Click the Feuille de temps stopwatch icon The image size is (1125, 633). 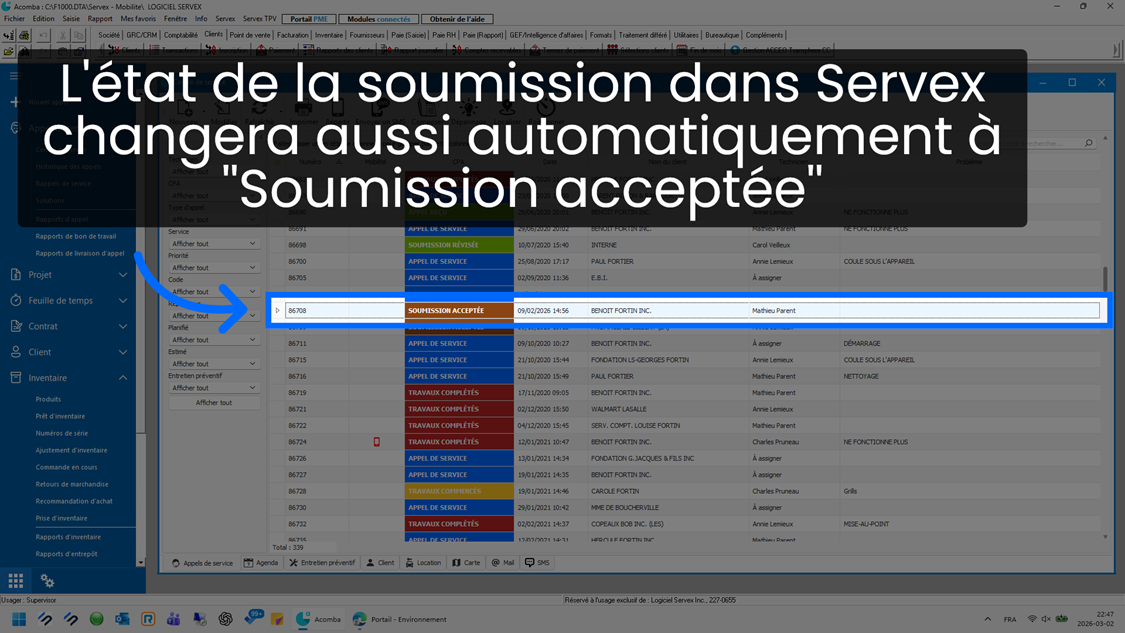[x=16, y=300]
